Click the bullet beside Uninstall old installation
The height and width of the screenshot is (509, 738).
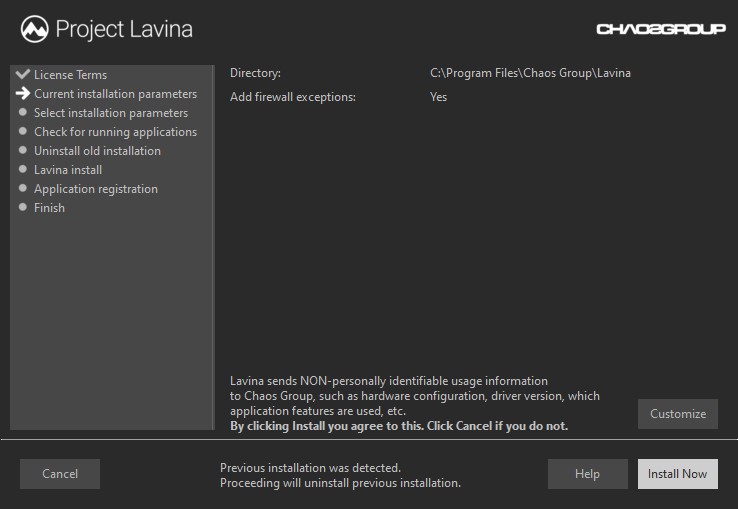point(23,150)
